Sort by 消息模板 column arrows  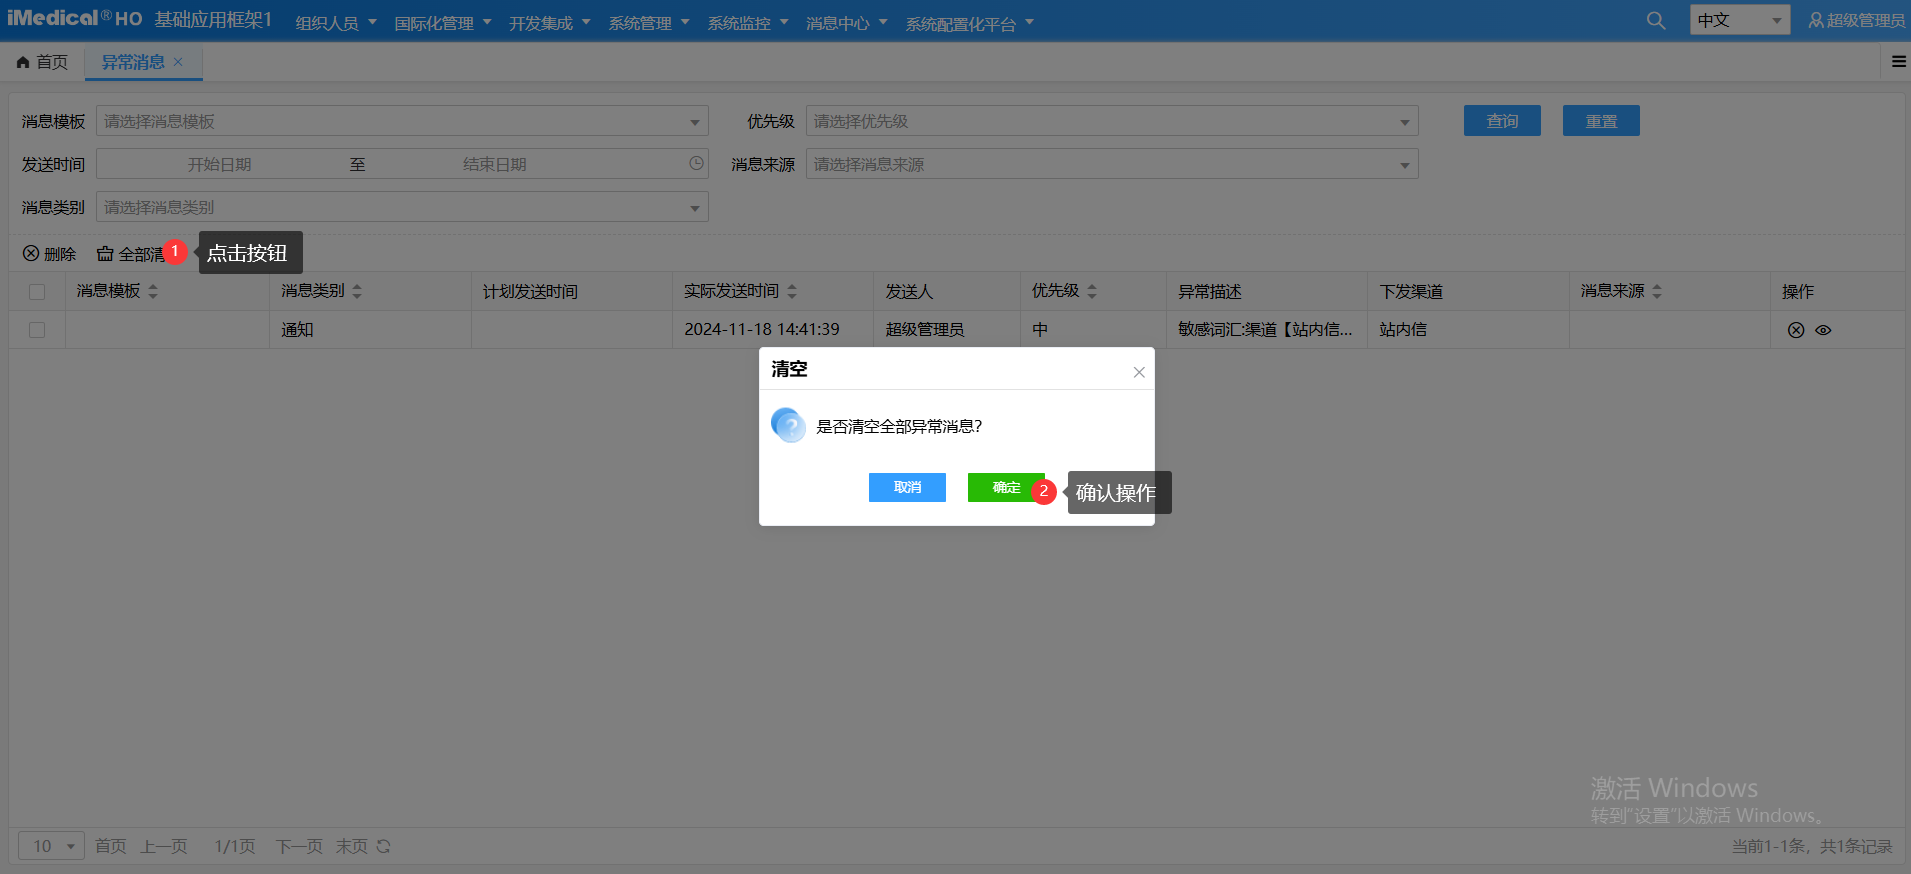click(153, 291)
